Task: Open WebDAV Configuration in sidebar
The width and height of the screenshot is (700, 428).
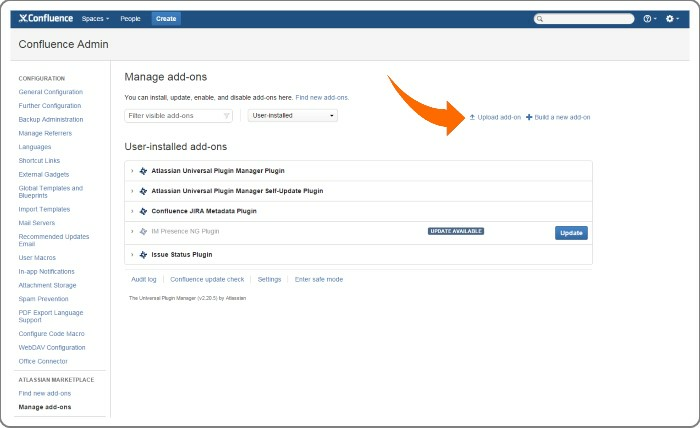Action: [52, 348]
